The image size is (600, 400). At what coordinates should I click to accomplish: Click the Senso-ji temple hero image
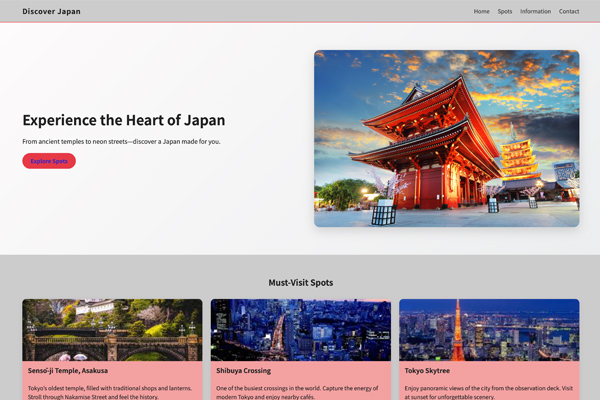coord(447,139)
